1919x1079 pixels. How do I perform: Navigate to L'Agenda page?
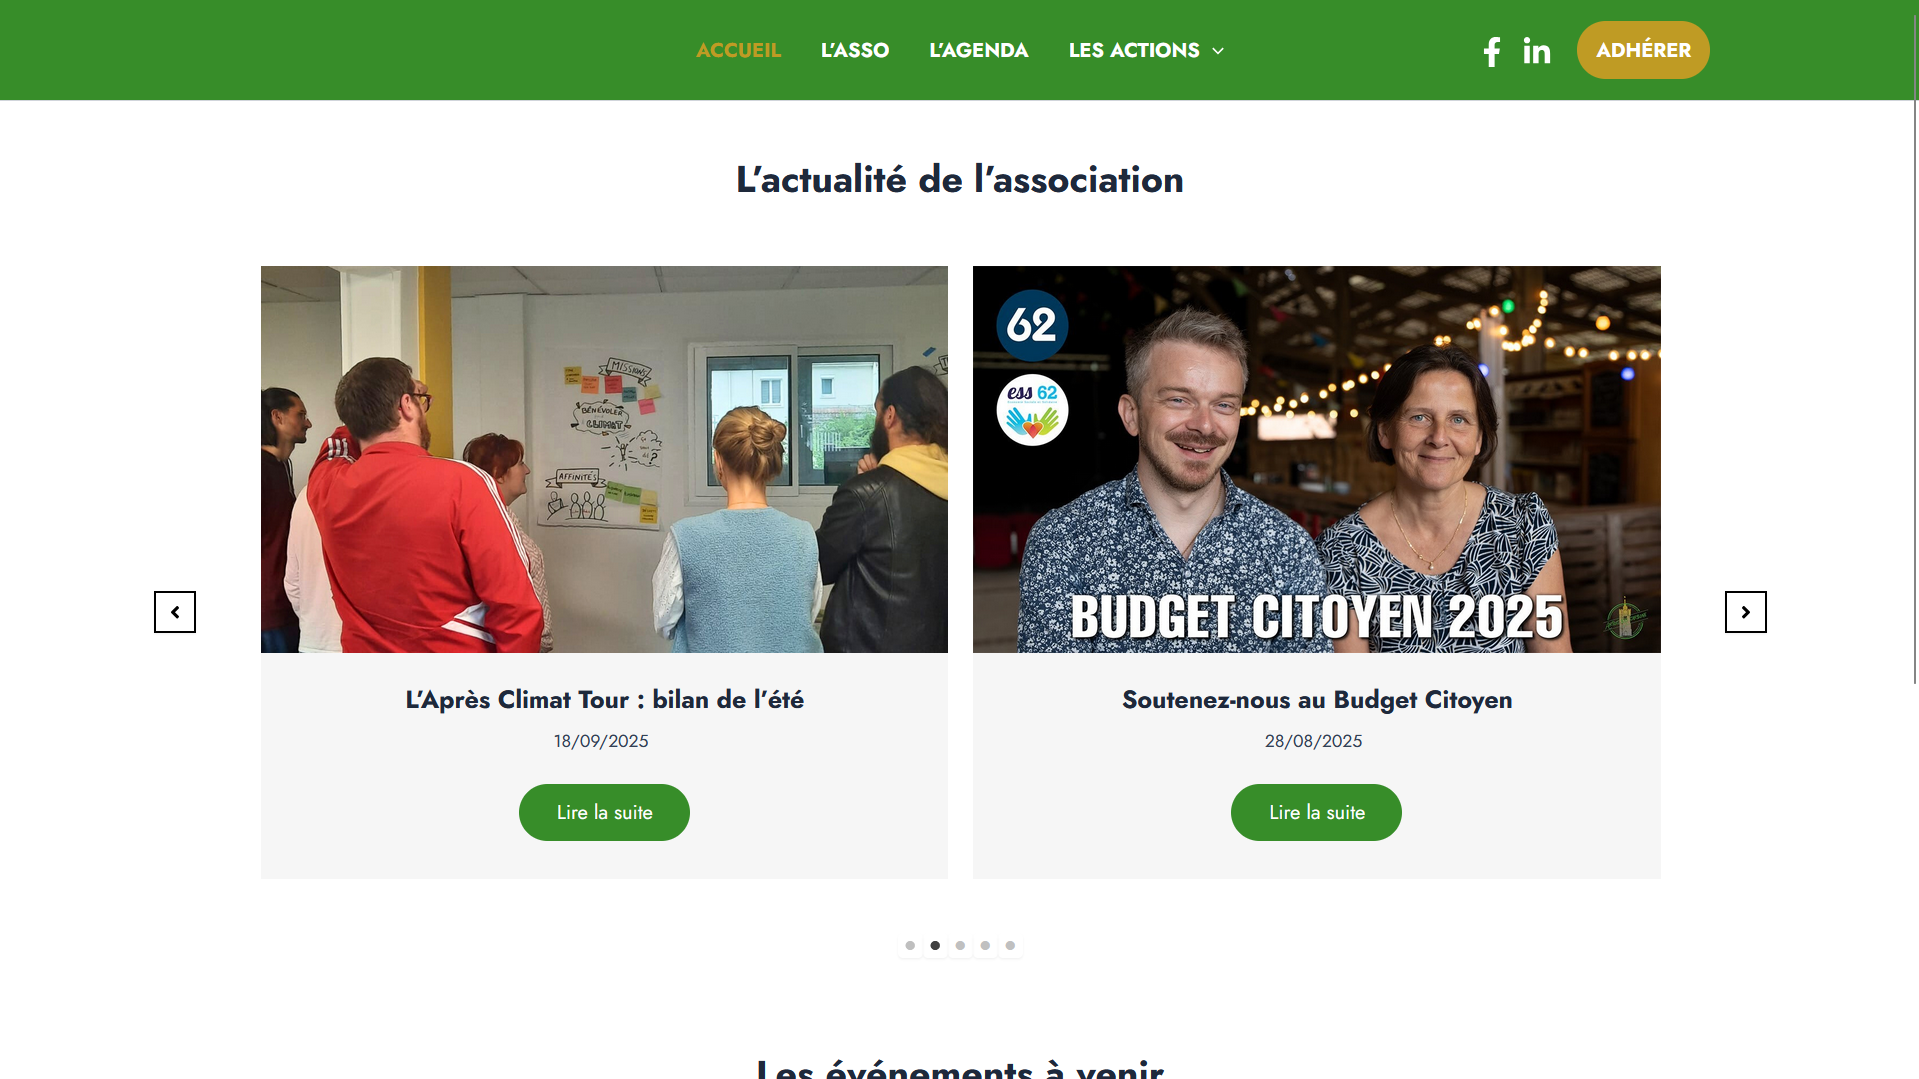coord(978,50)
